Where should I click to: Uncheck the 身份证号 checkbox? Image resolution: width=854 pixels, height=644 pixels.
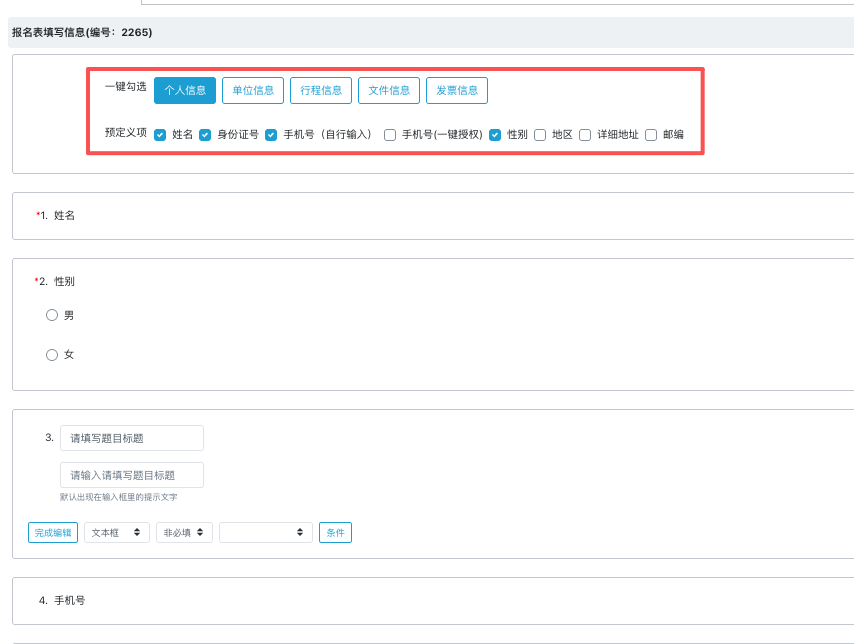pos(205,135)
